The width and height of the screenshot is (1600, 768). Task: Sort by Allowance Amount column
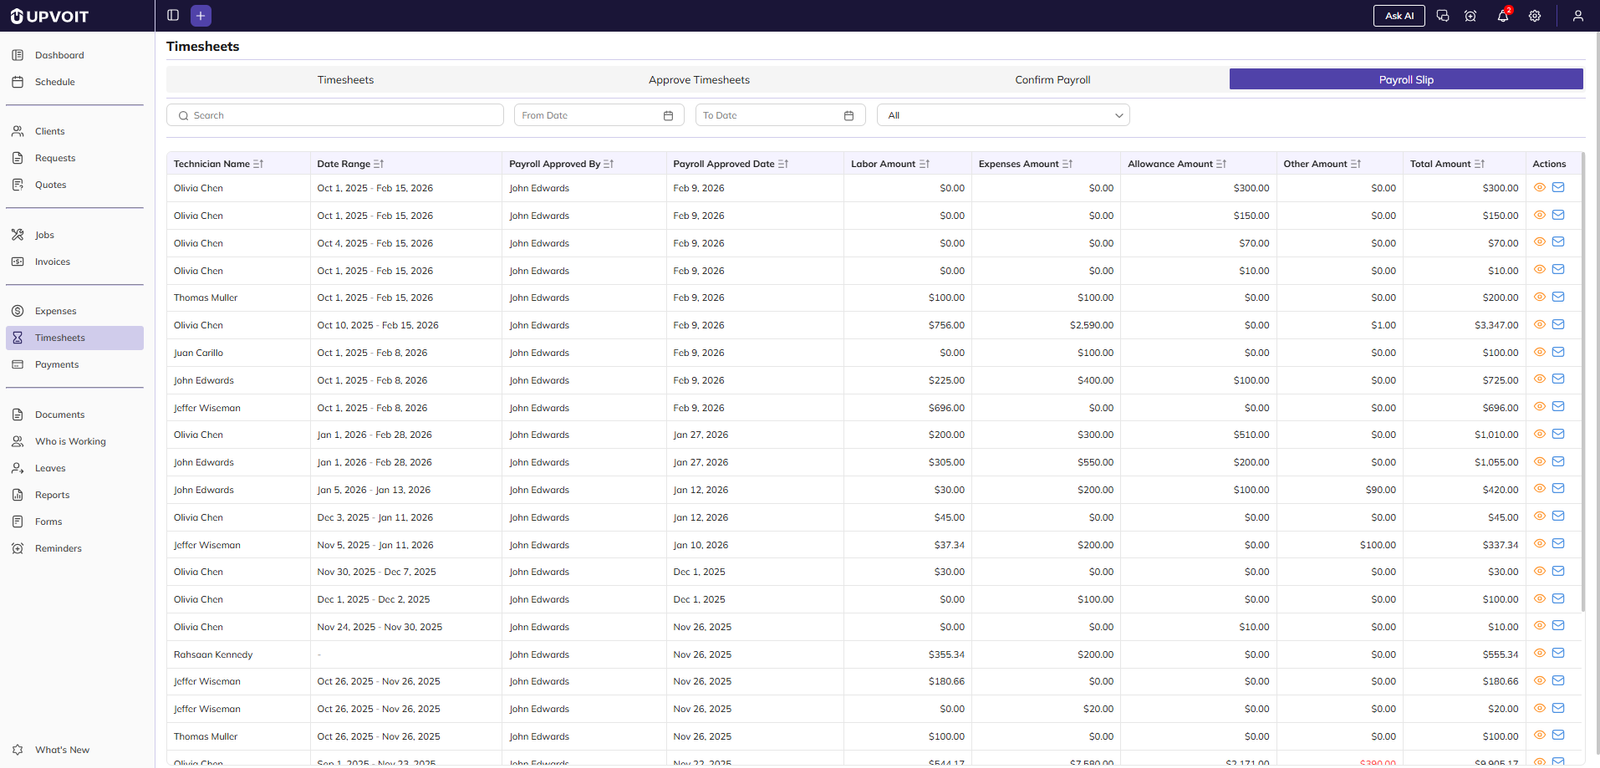click(x=1221, y=164)
